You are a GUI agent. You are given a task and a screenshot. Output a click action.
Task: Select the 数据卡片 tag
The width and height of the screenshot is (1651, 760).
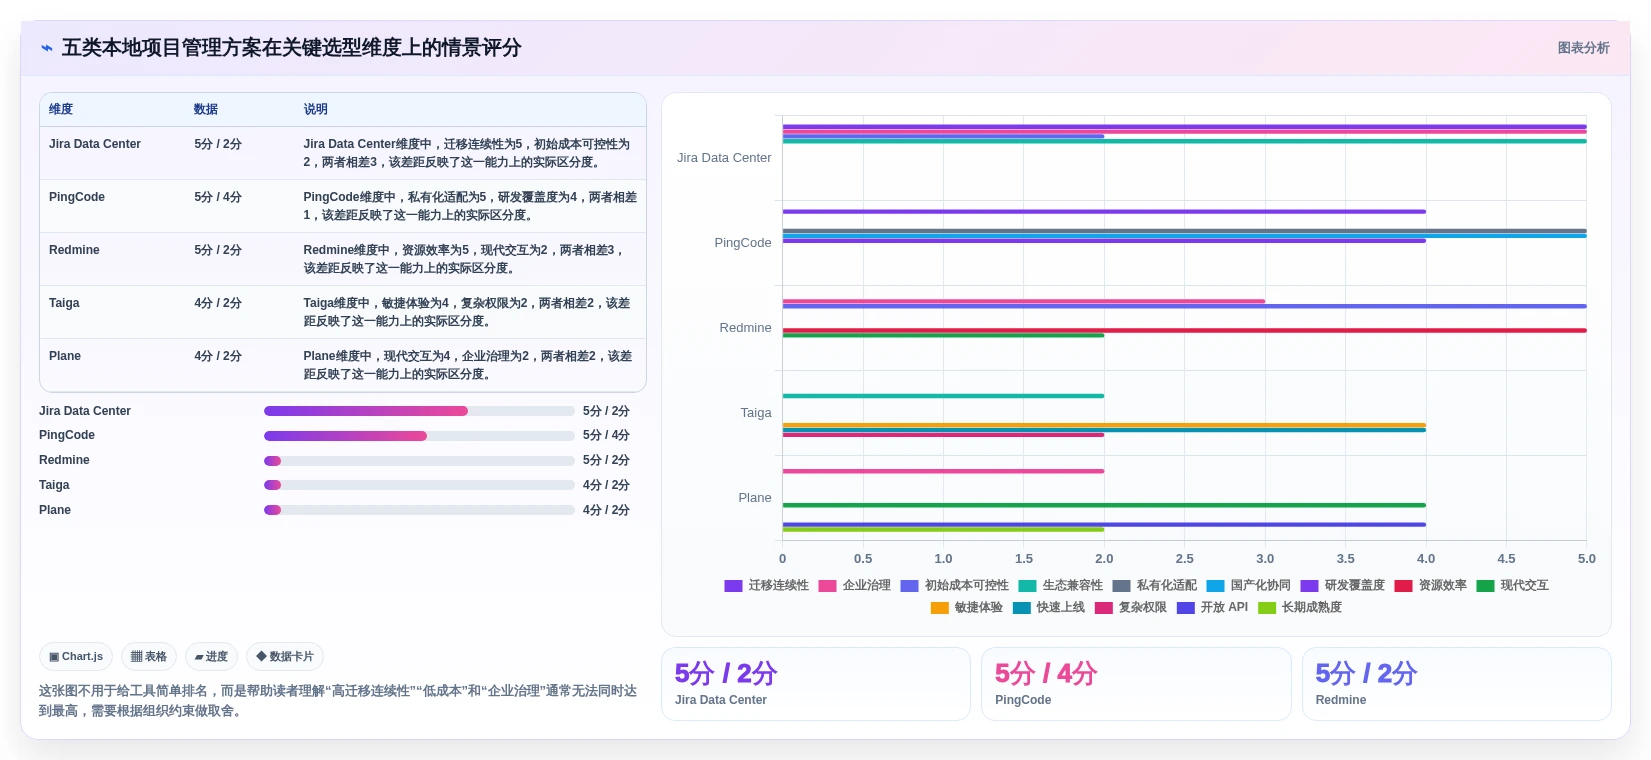click(285, 657)
